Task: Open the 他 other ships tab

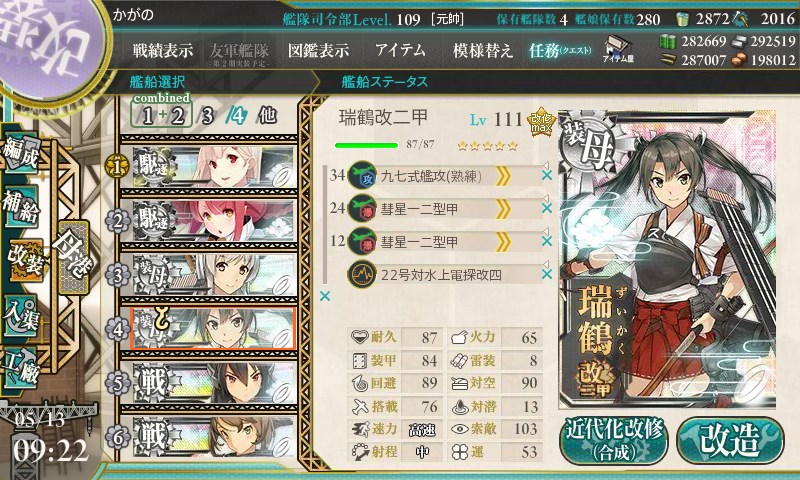Action: pyautogui.click(x=267, y=116)
